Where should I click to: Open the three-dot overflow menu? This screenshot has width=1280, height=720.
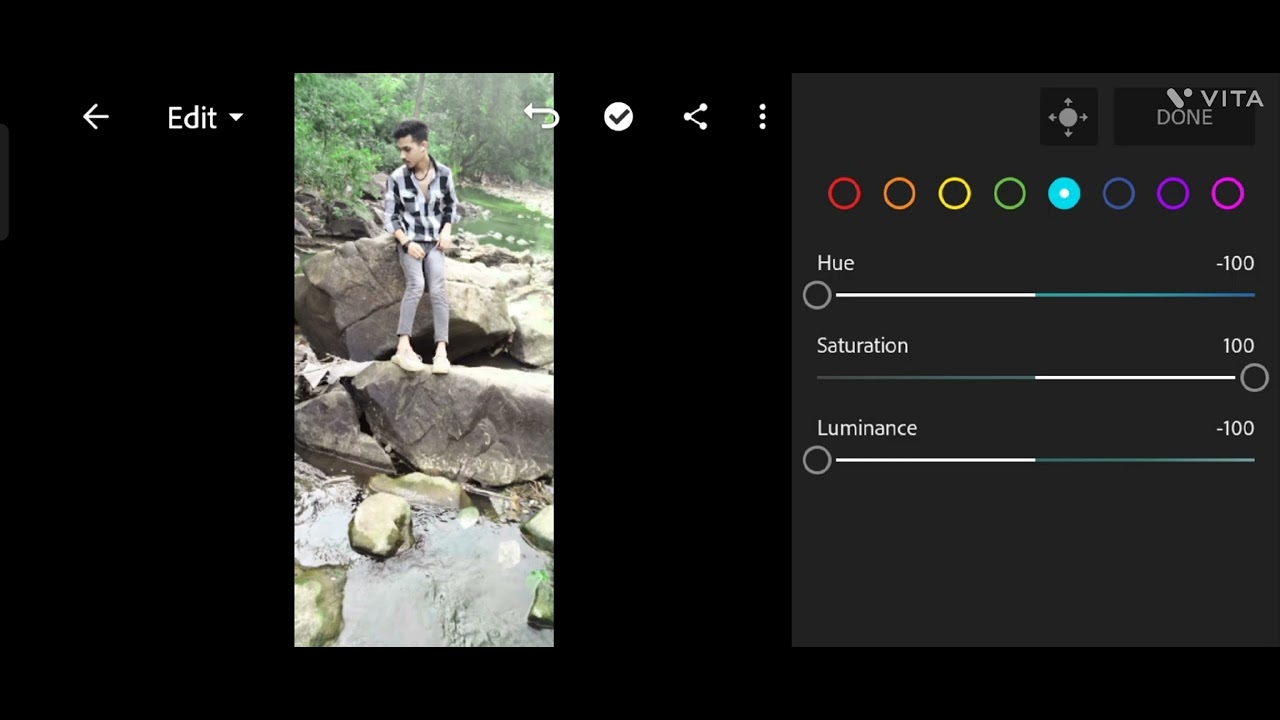pyautogui.click(x=762, y=117)
